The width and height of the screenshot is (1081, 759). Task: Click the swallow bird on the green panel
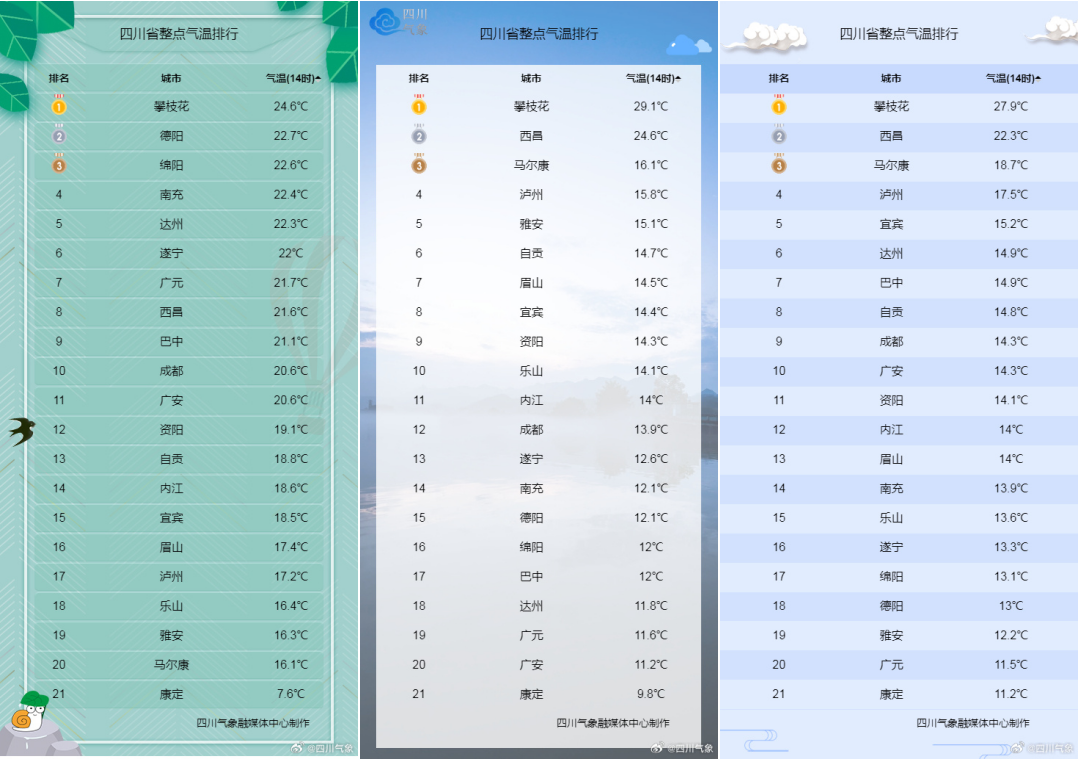(22, 431)
